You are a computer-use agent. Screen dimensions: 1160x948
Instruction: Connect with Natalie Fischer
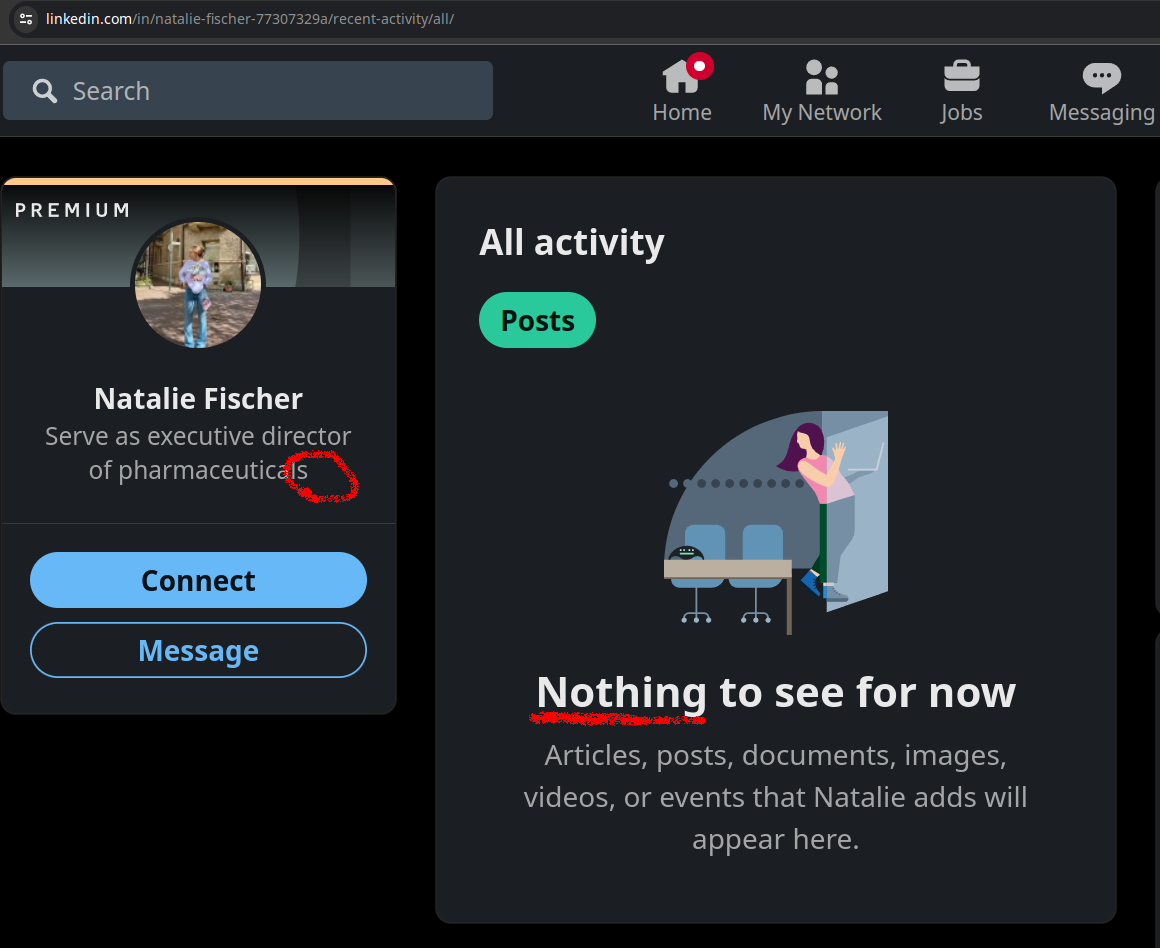[198, 580]
